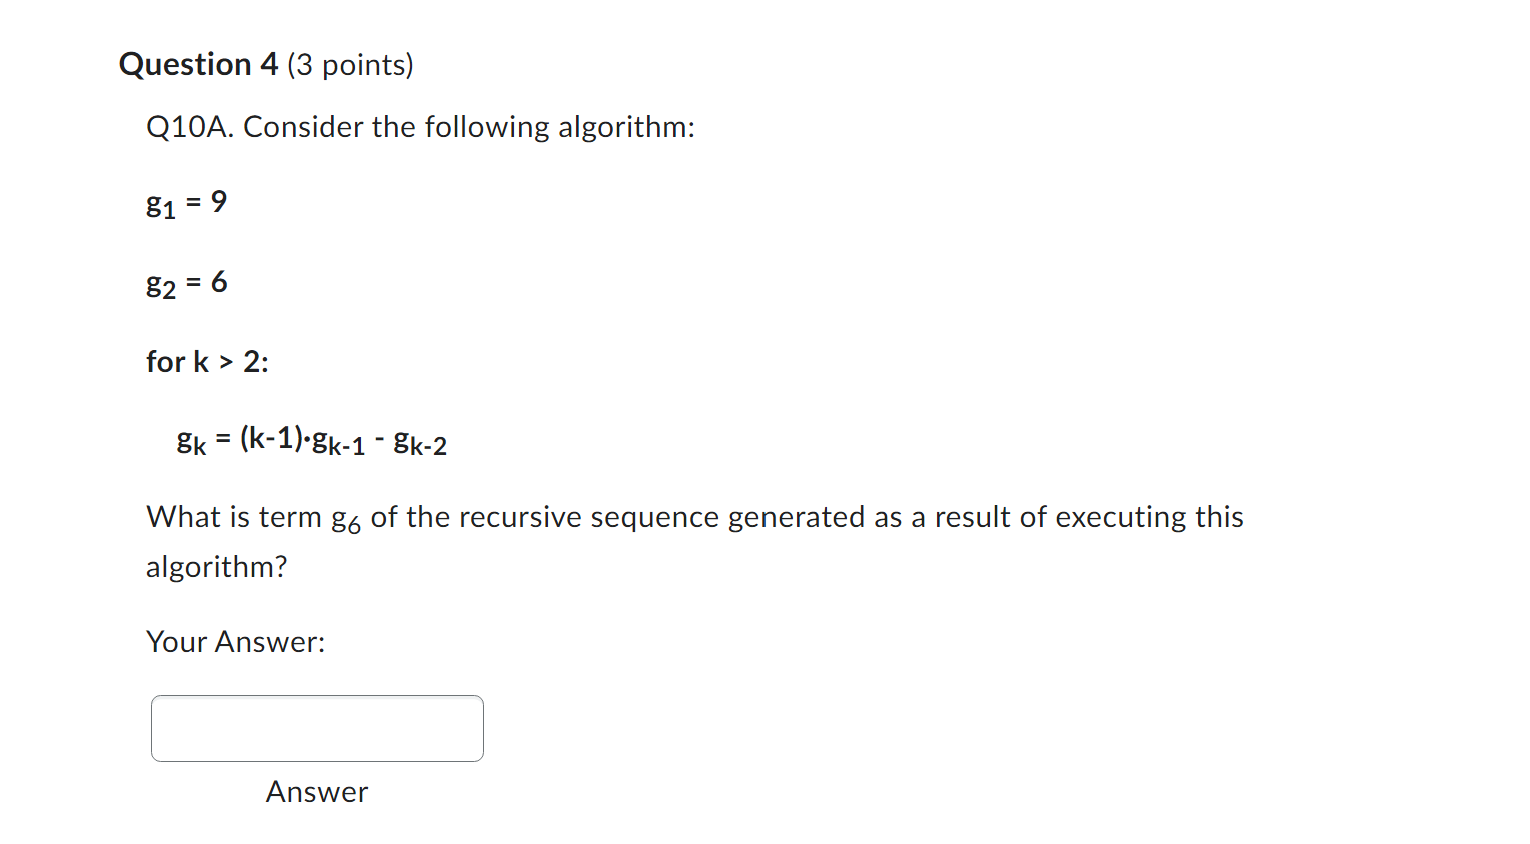The image size is (1530, 844).
Task: Select the Q10A question introduction line
Action: click(420, 127)
